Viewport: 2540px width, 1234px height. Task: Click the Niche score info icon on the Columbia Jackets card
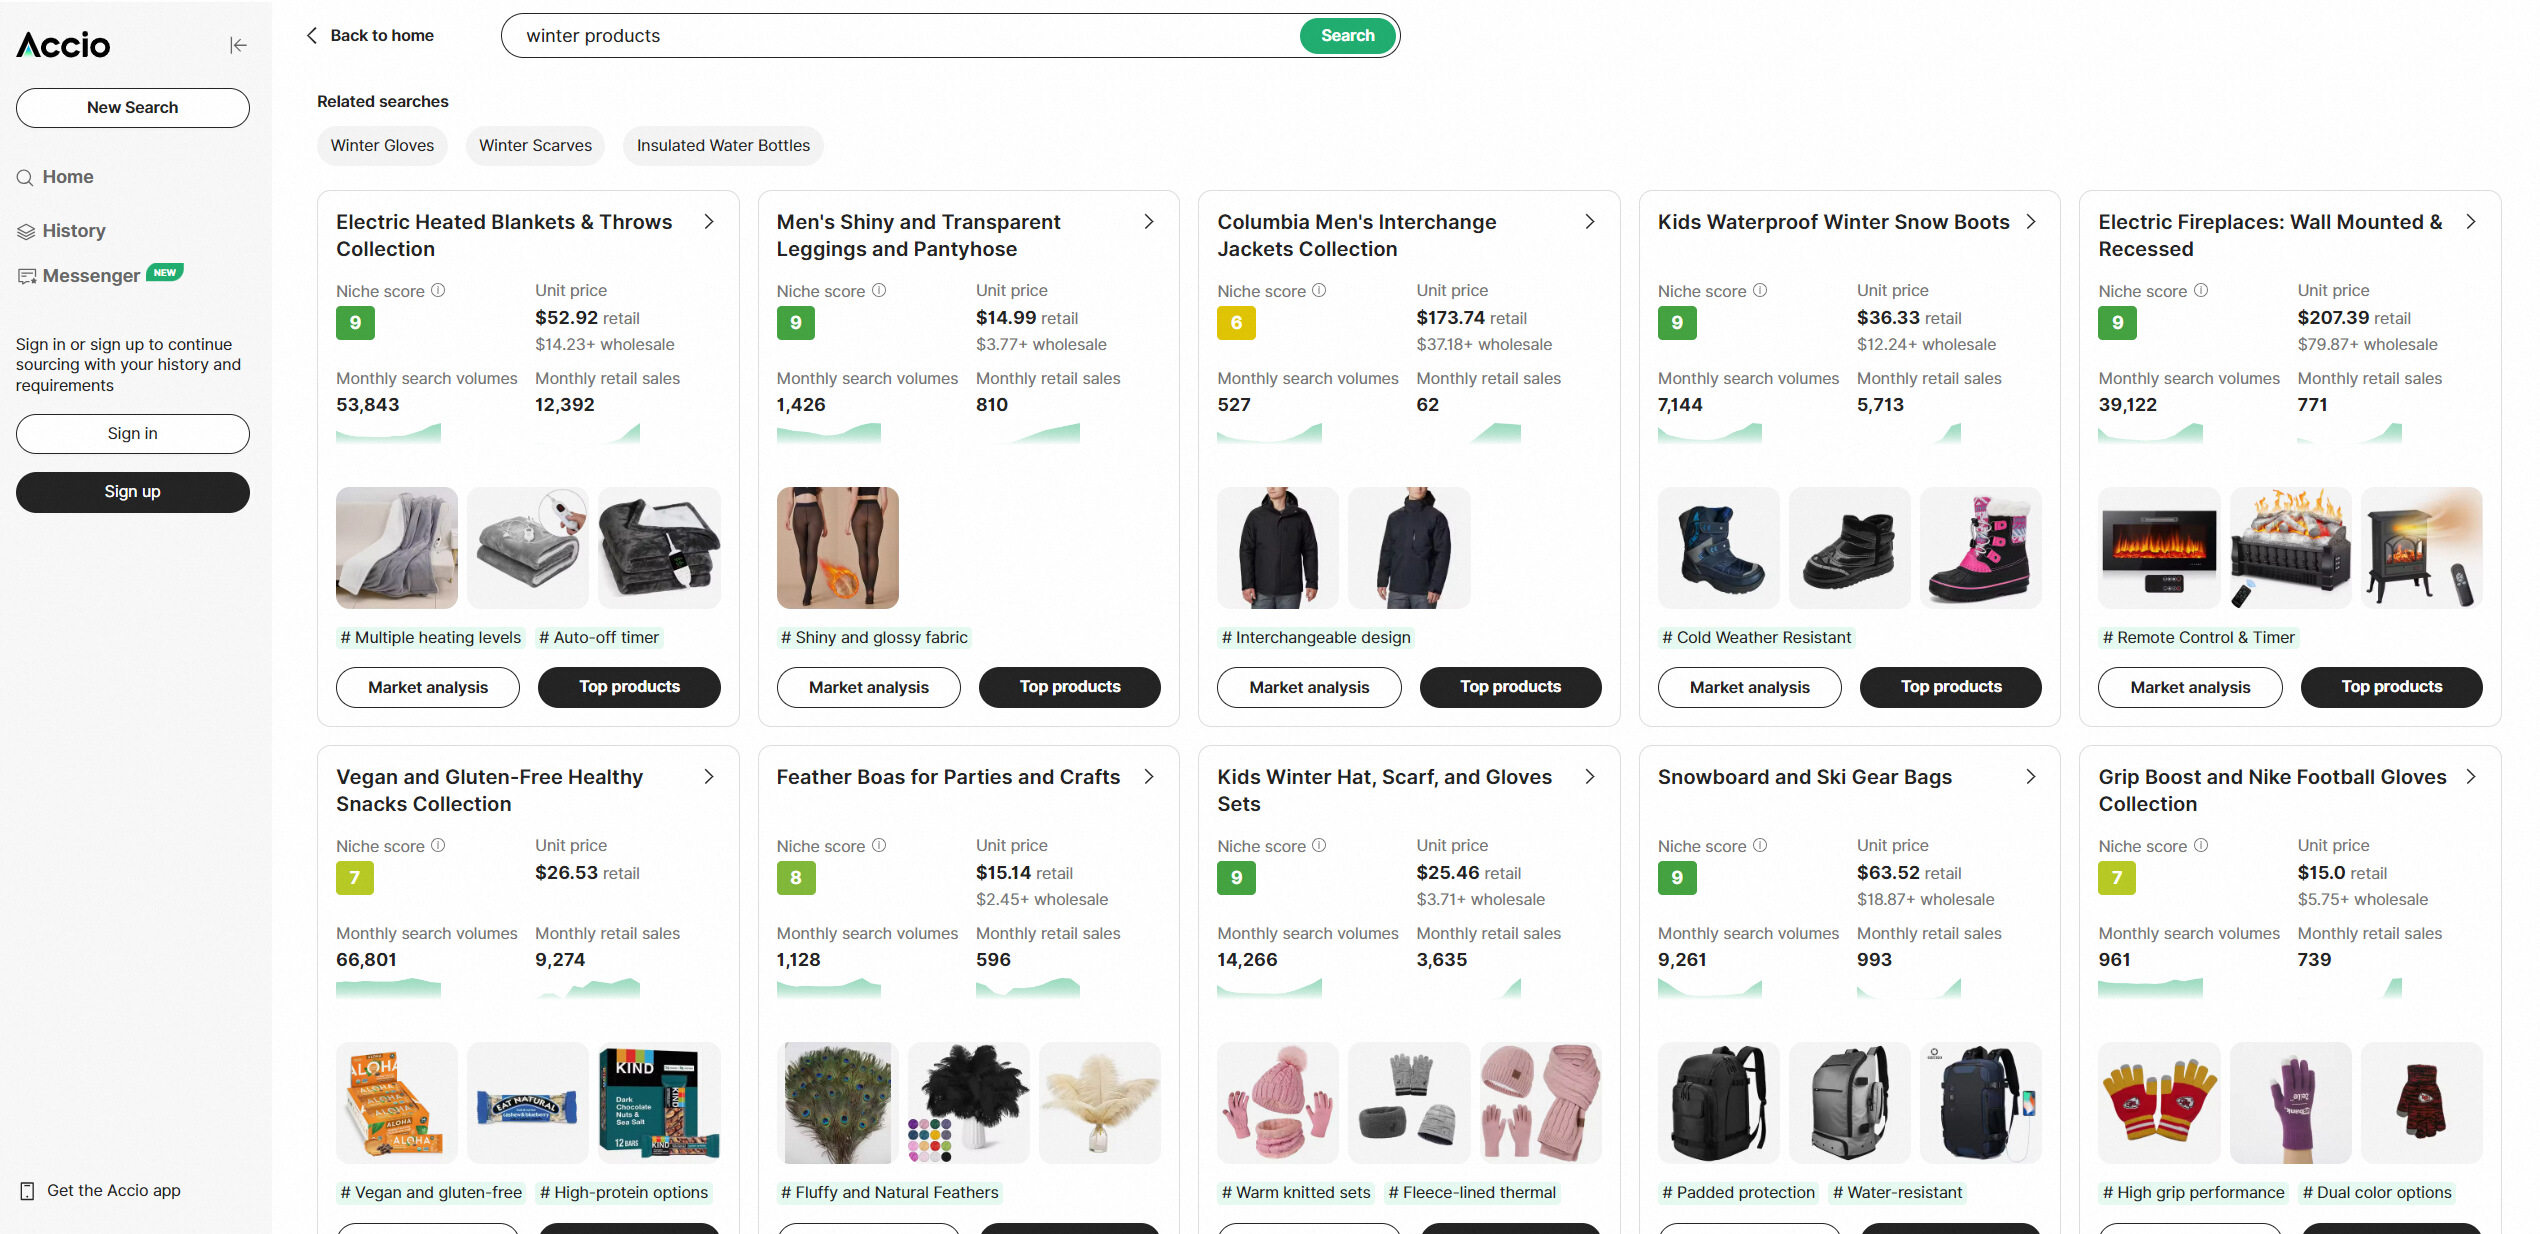click(1319, 291)
